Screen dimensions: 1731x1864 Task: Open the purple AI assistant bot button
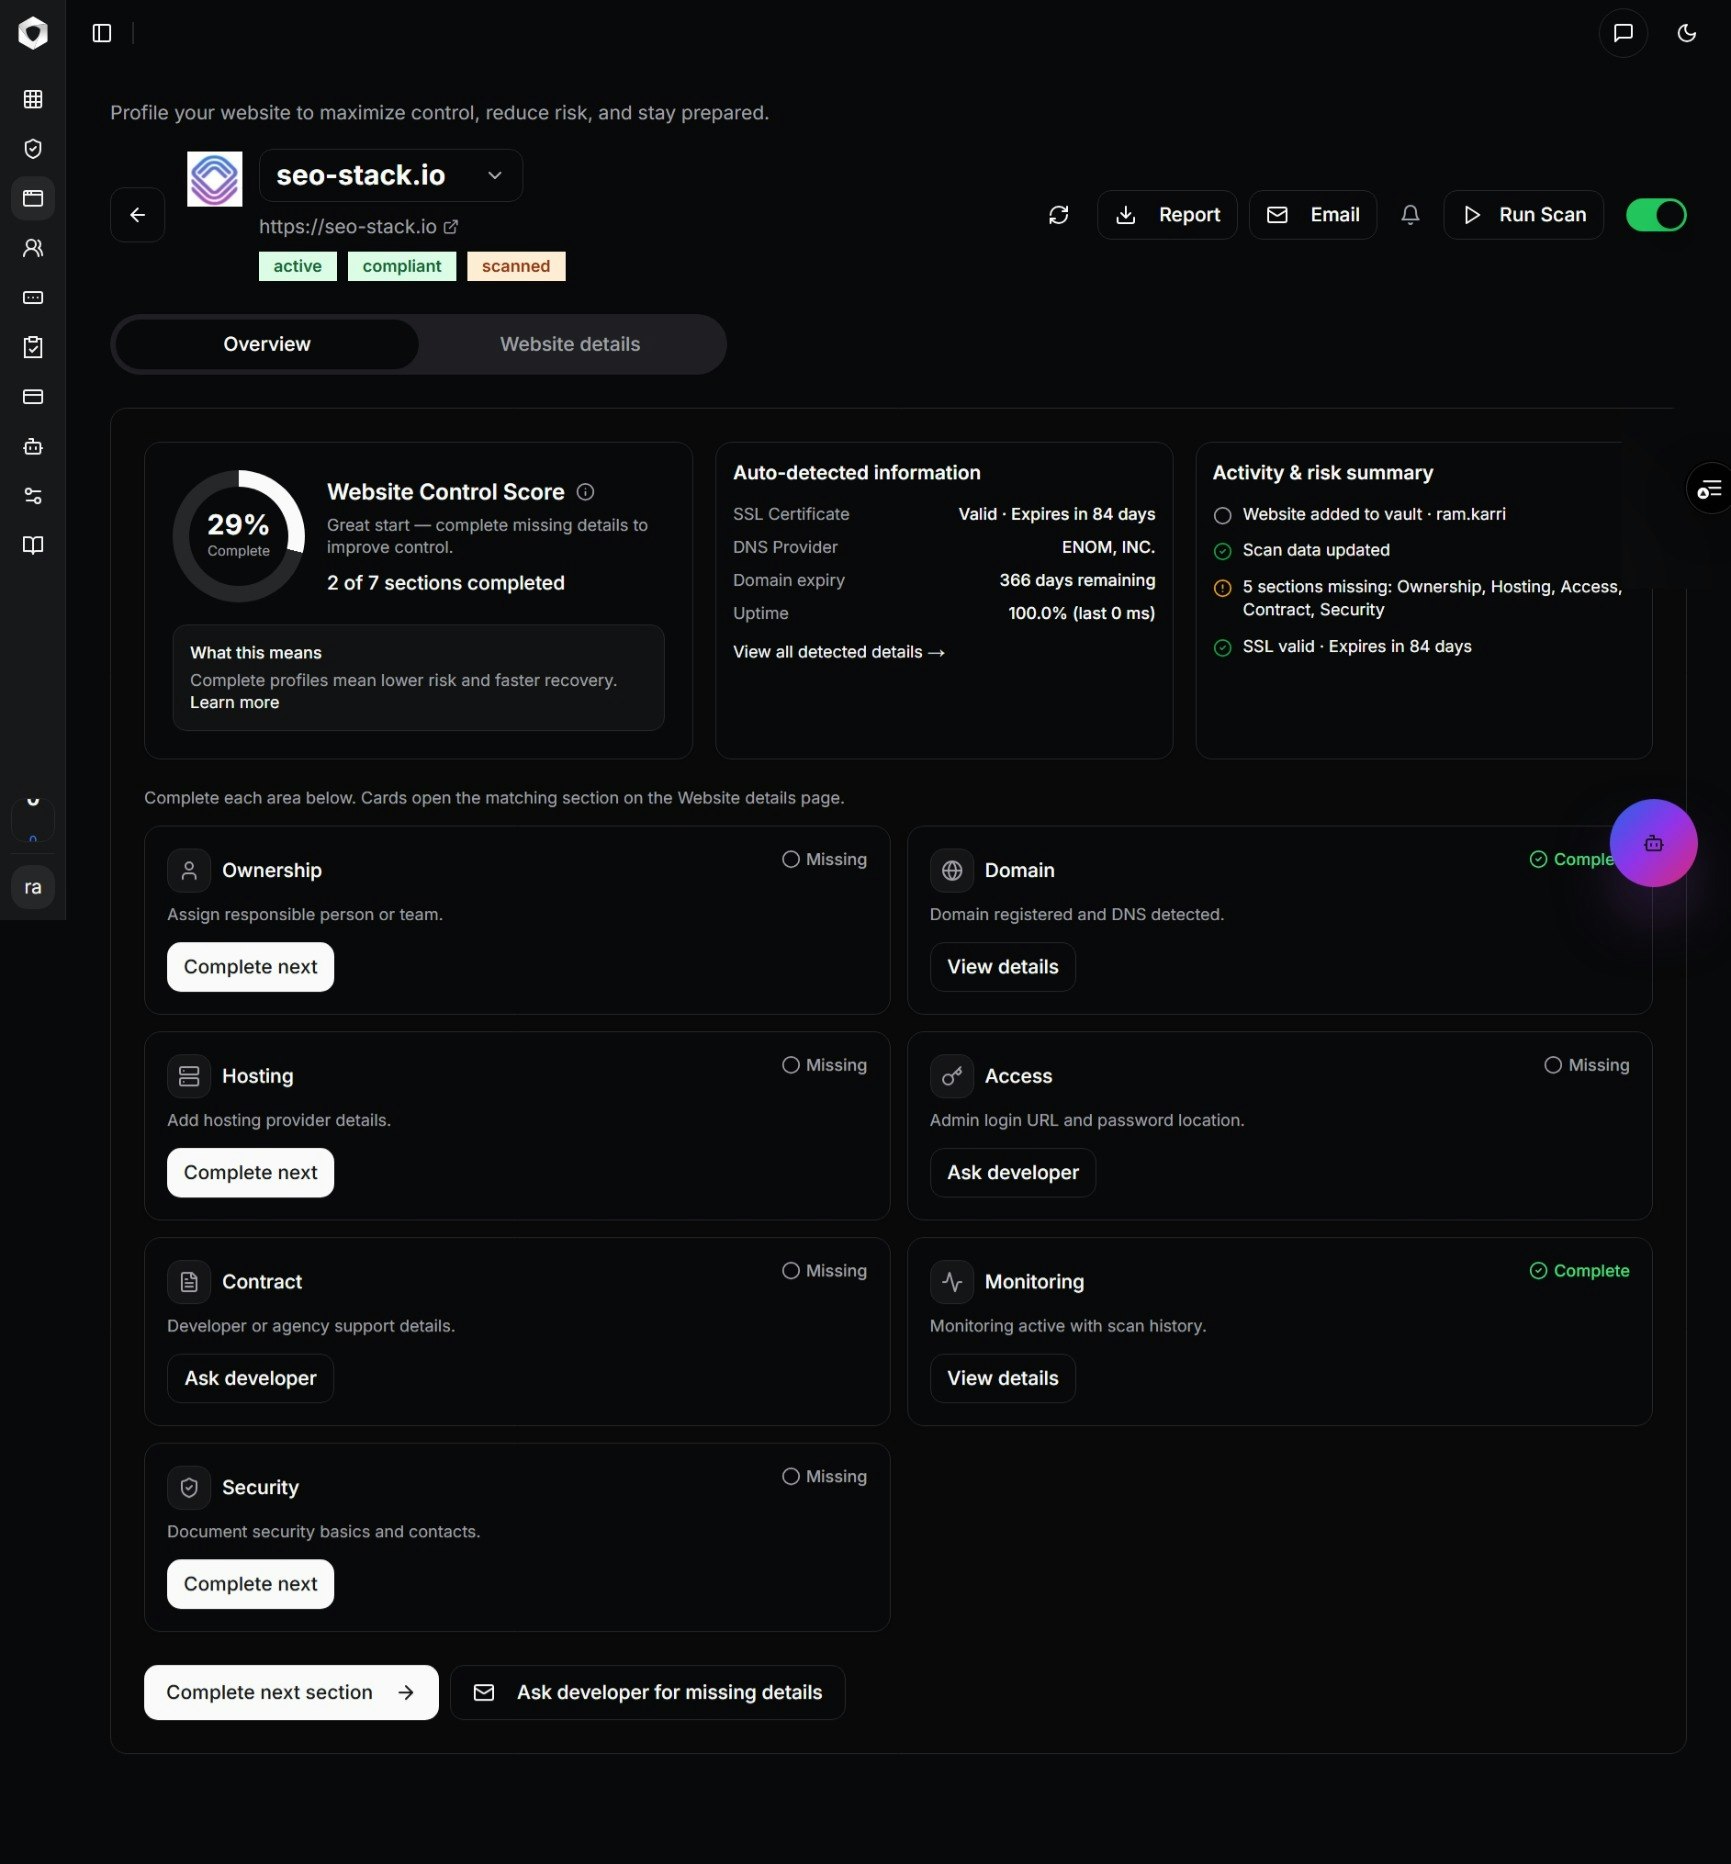pos(1653,843)
